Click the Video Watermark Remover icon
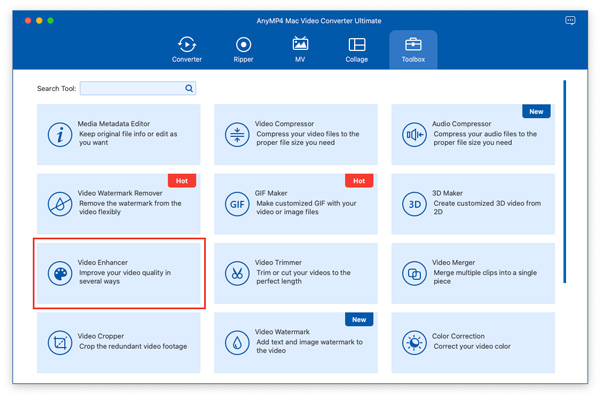Viewport: 600px width, 398px height. pos(60,204)
